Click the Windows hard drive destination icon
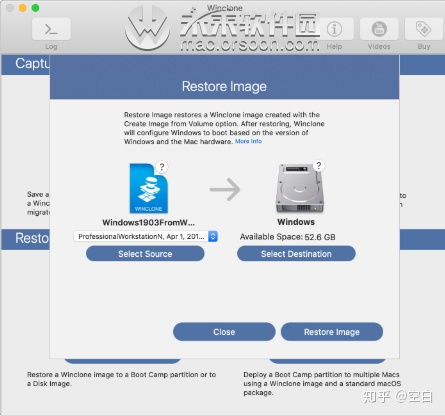This screenshot has width=445, height=416. [x=299, y=188]
